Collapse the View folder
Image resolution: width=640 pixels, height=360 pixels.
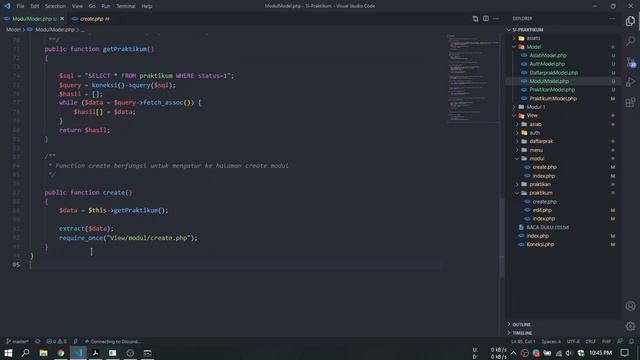tap(532, 116)
